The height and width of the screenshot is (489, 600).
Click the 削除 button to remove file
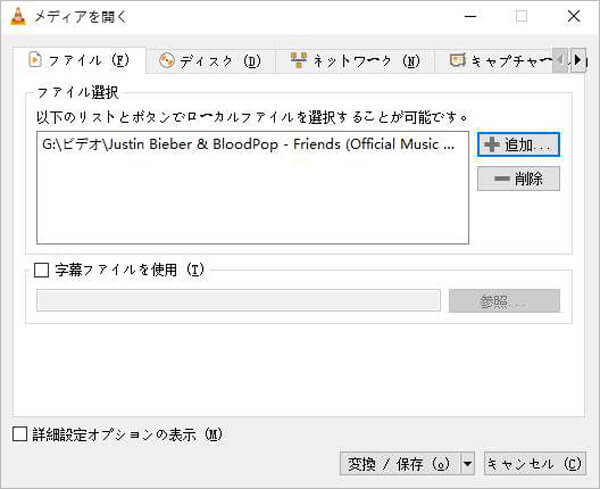[x=518, y=179]
